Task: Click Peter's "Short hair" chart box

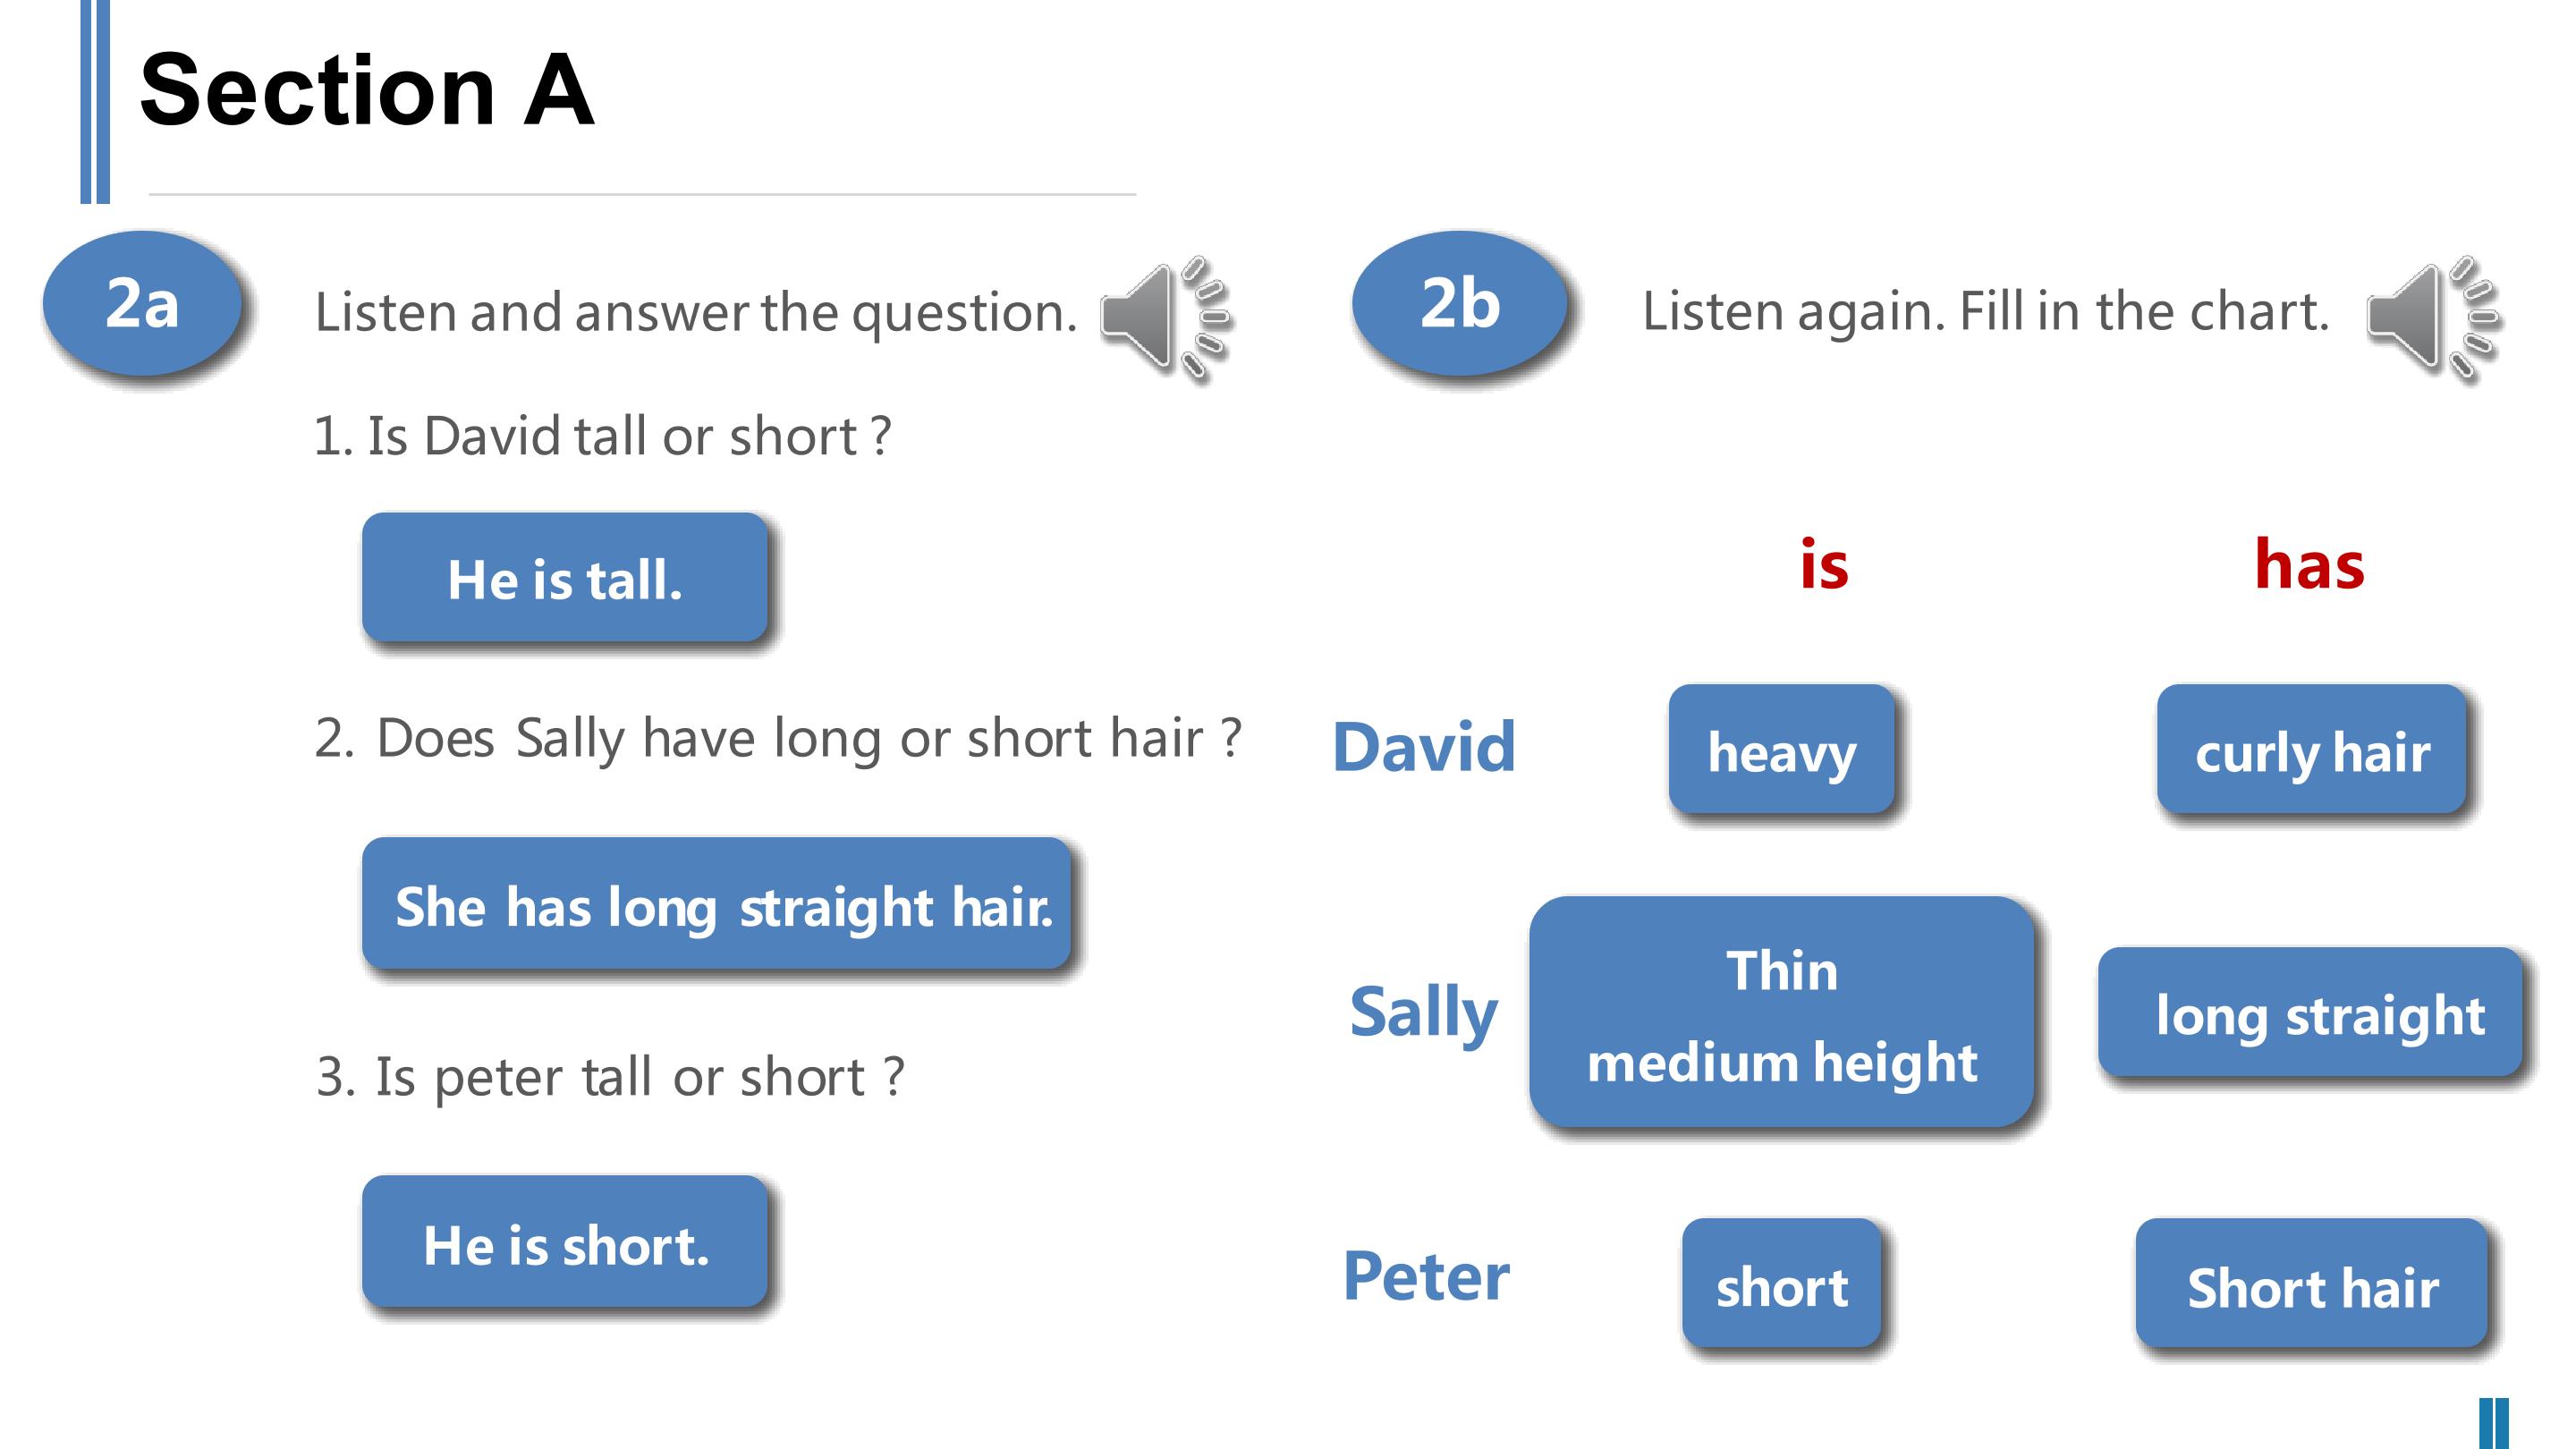Action: click(x=2311, y=1284)
